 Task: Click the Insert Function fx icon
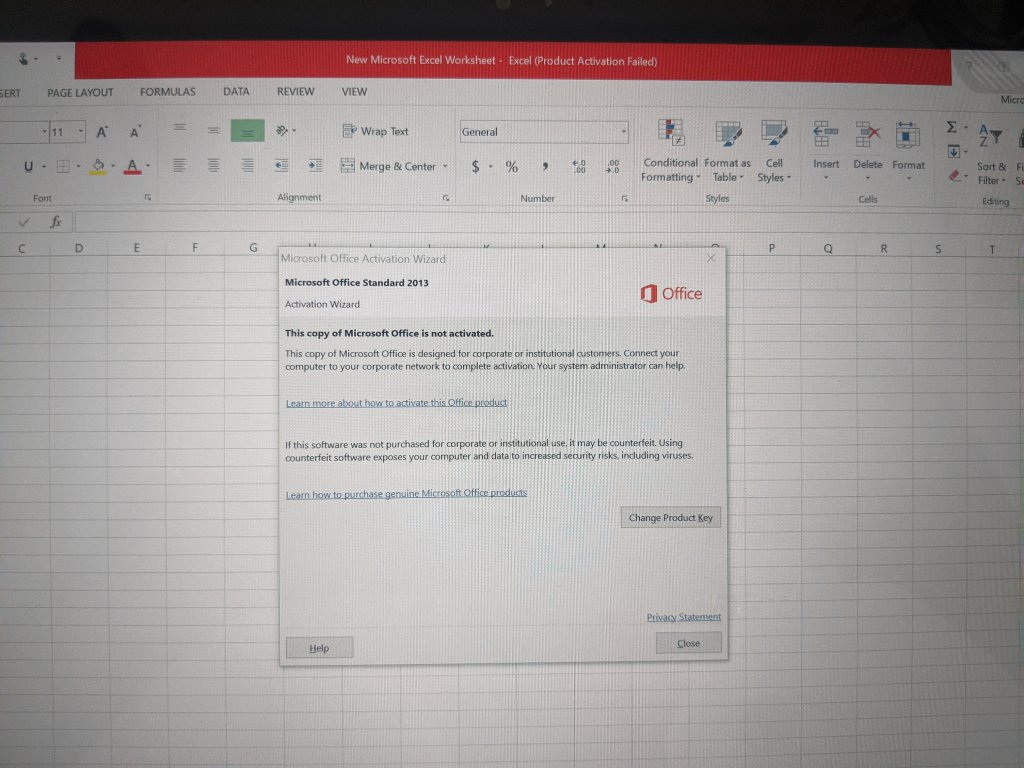(56, 222)
